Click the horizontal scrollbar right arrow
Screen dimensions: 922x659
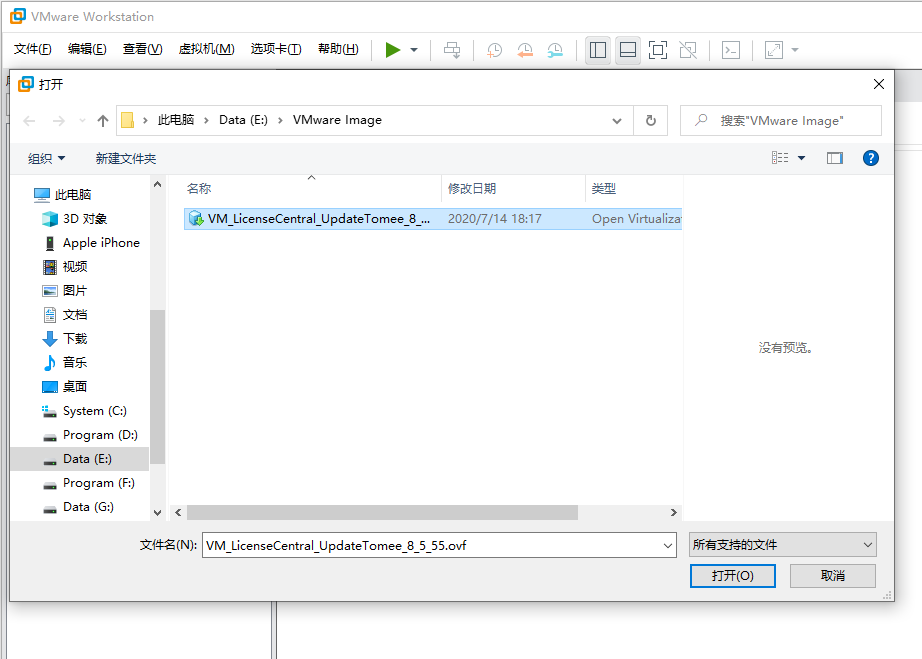tap(674, 513)
